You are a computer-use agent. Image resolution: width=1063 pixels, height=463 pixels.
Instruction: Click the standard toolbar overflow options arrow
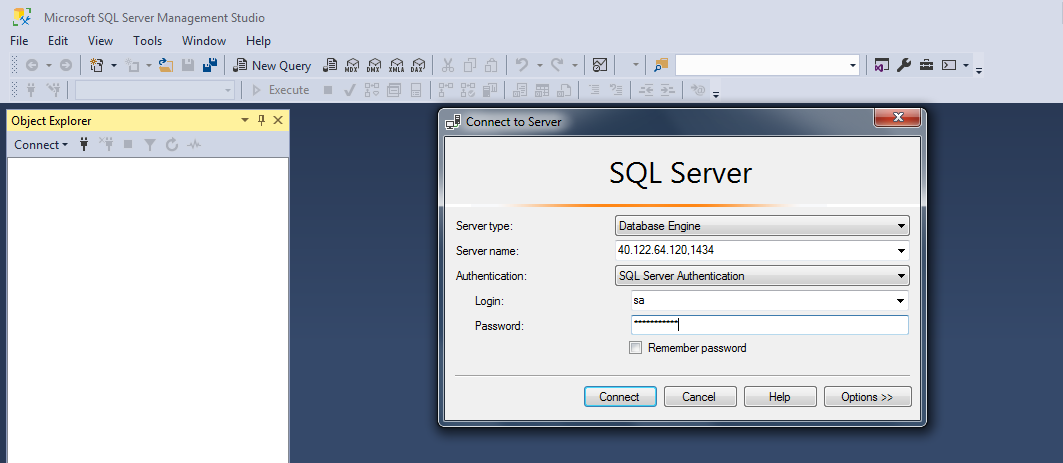[979, 69]
